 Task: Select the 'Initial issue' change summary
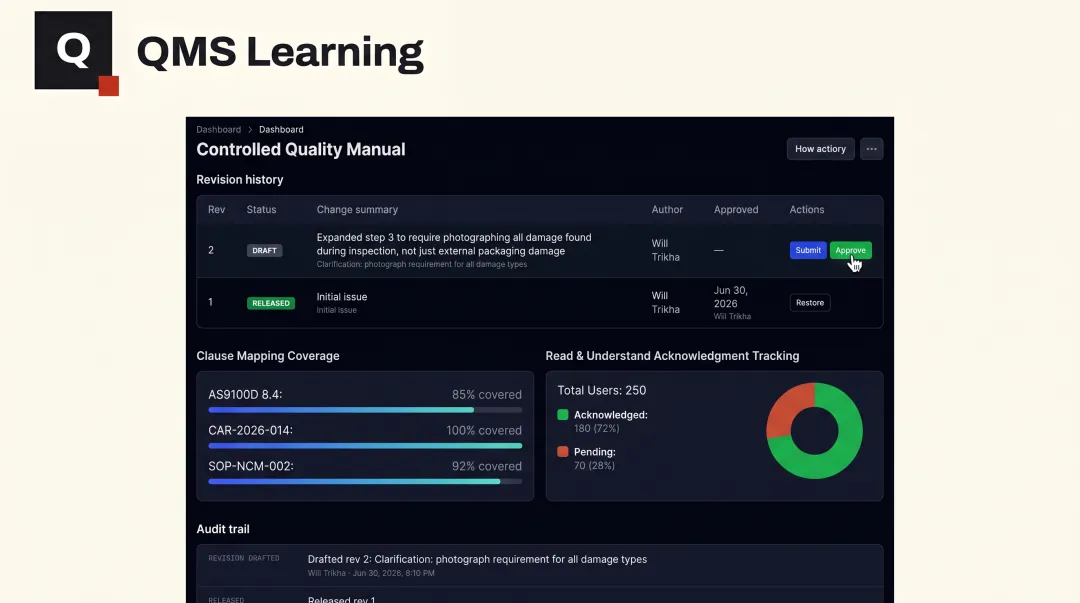pyautogui.click(x=342, y=297)
